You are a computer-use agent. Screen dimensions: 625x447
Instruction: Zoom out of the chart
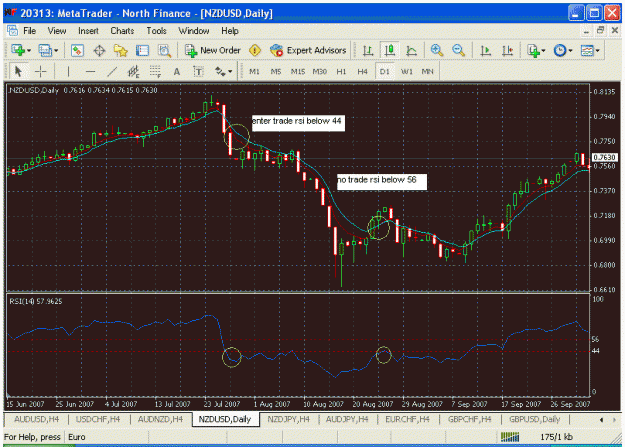(458, 51)
